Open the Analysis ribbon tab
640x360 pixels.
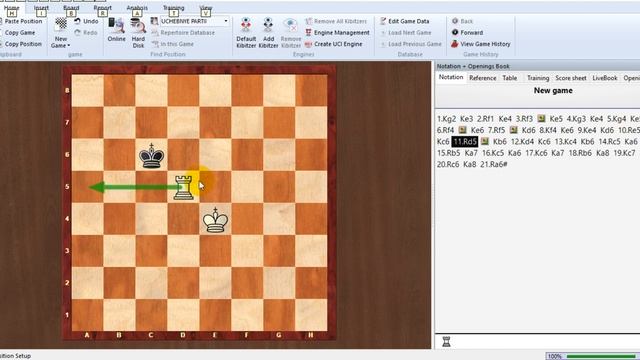point(137,8)
